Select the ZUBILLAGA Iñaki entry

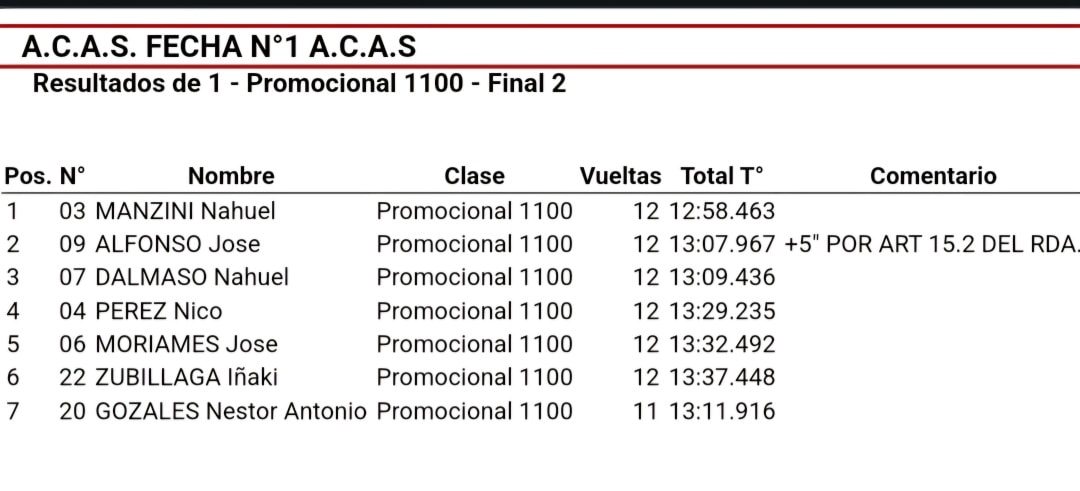(x=187, y=377)
